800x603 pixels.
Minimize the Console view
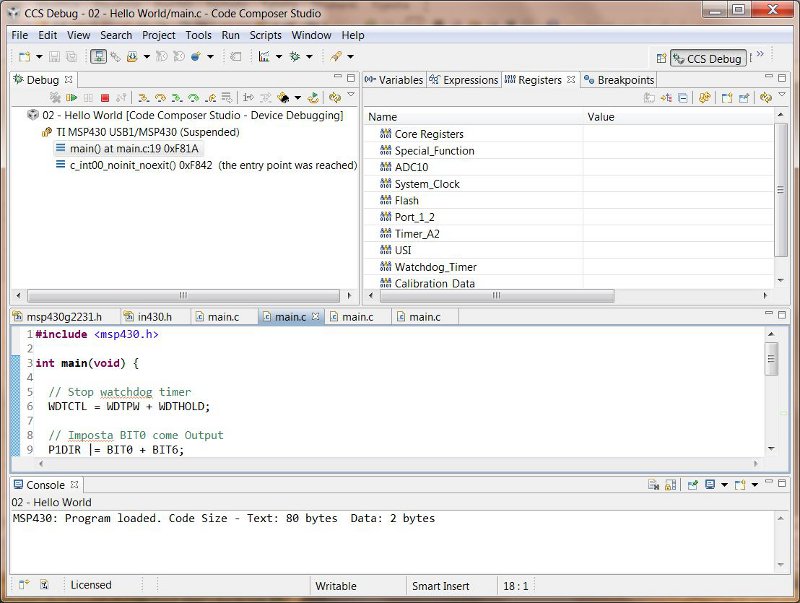[769, 482]
